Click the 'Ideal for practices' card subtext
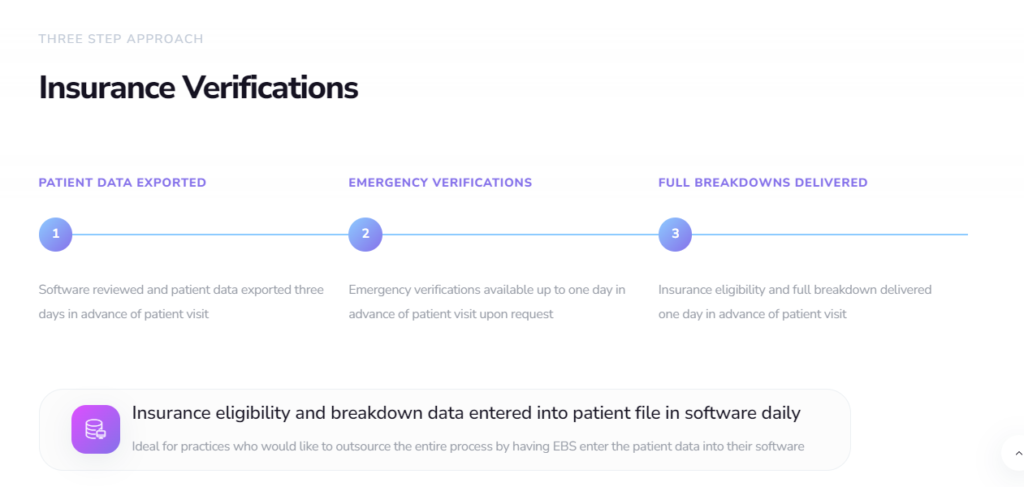 (x=468, y=446)
